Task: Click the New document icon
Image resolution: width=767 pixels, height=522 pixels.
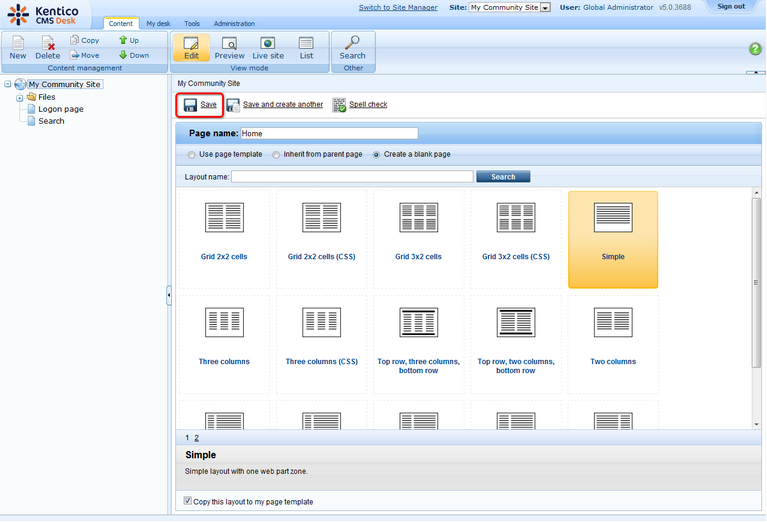Action: pos(18,47)
